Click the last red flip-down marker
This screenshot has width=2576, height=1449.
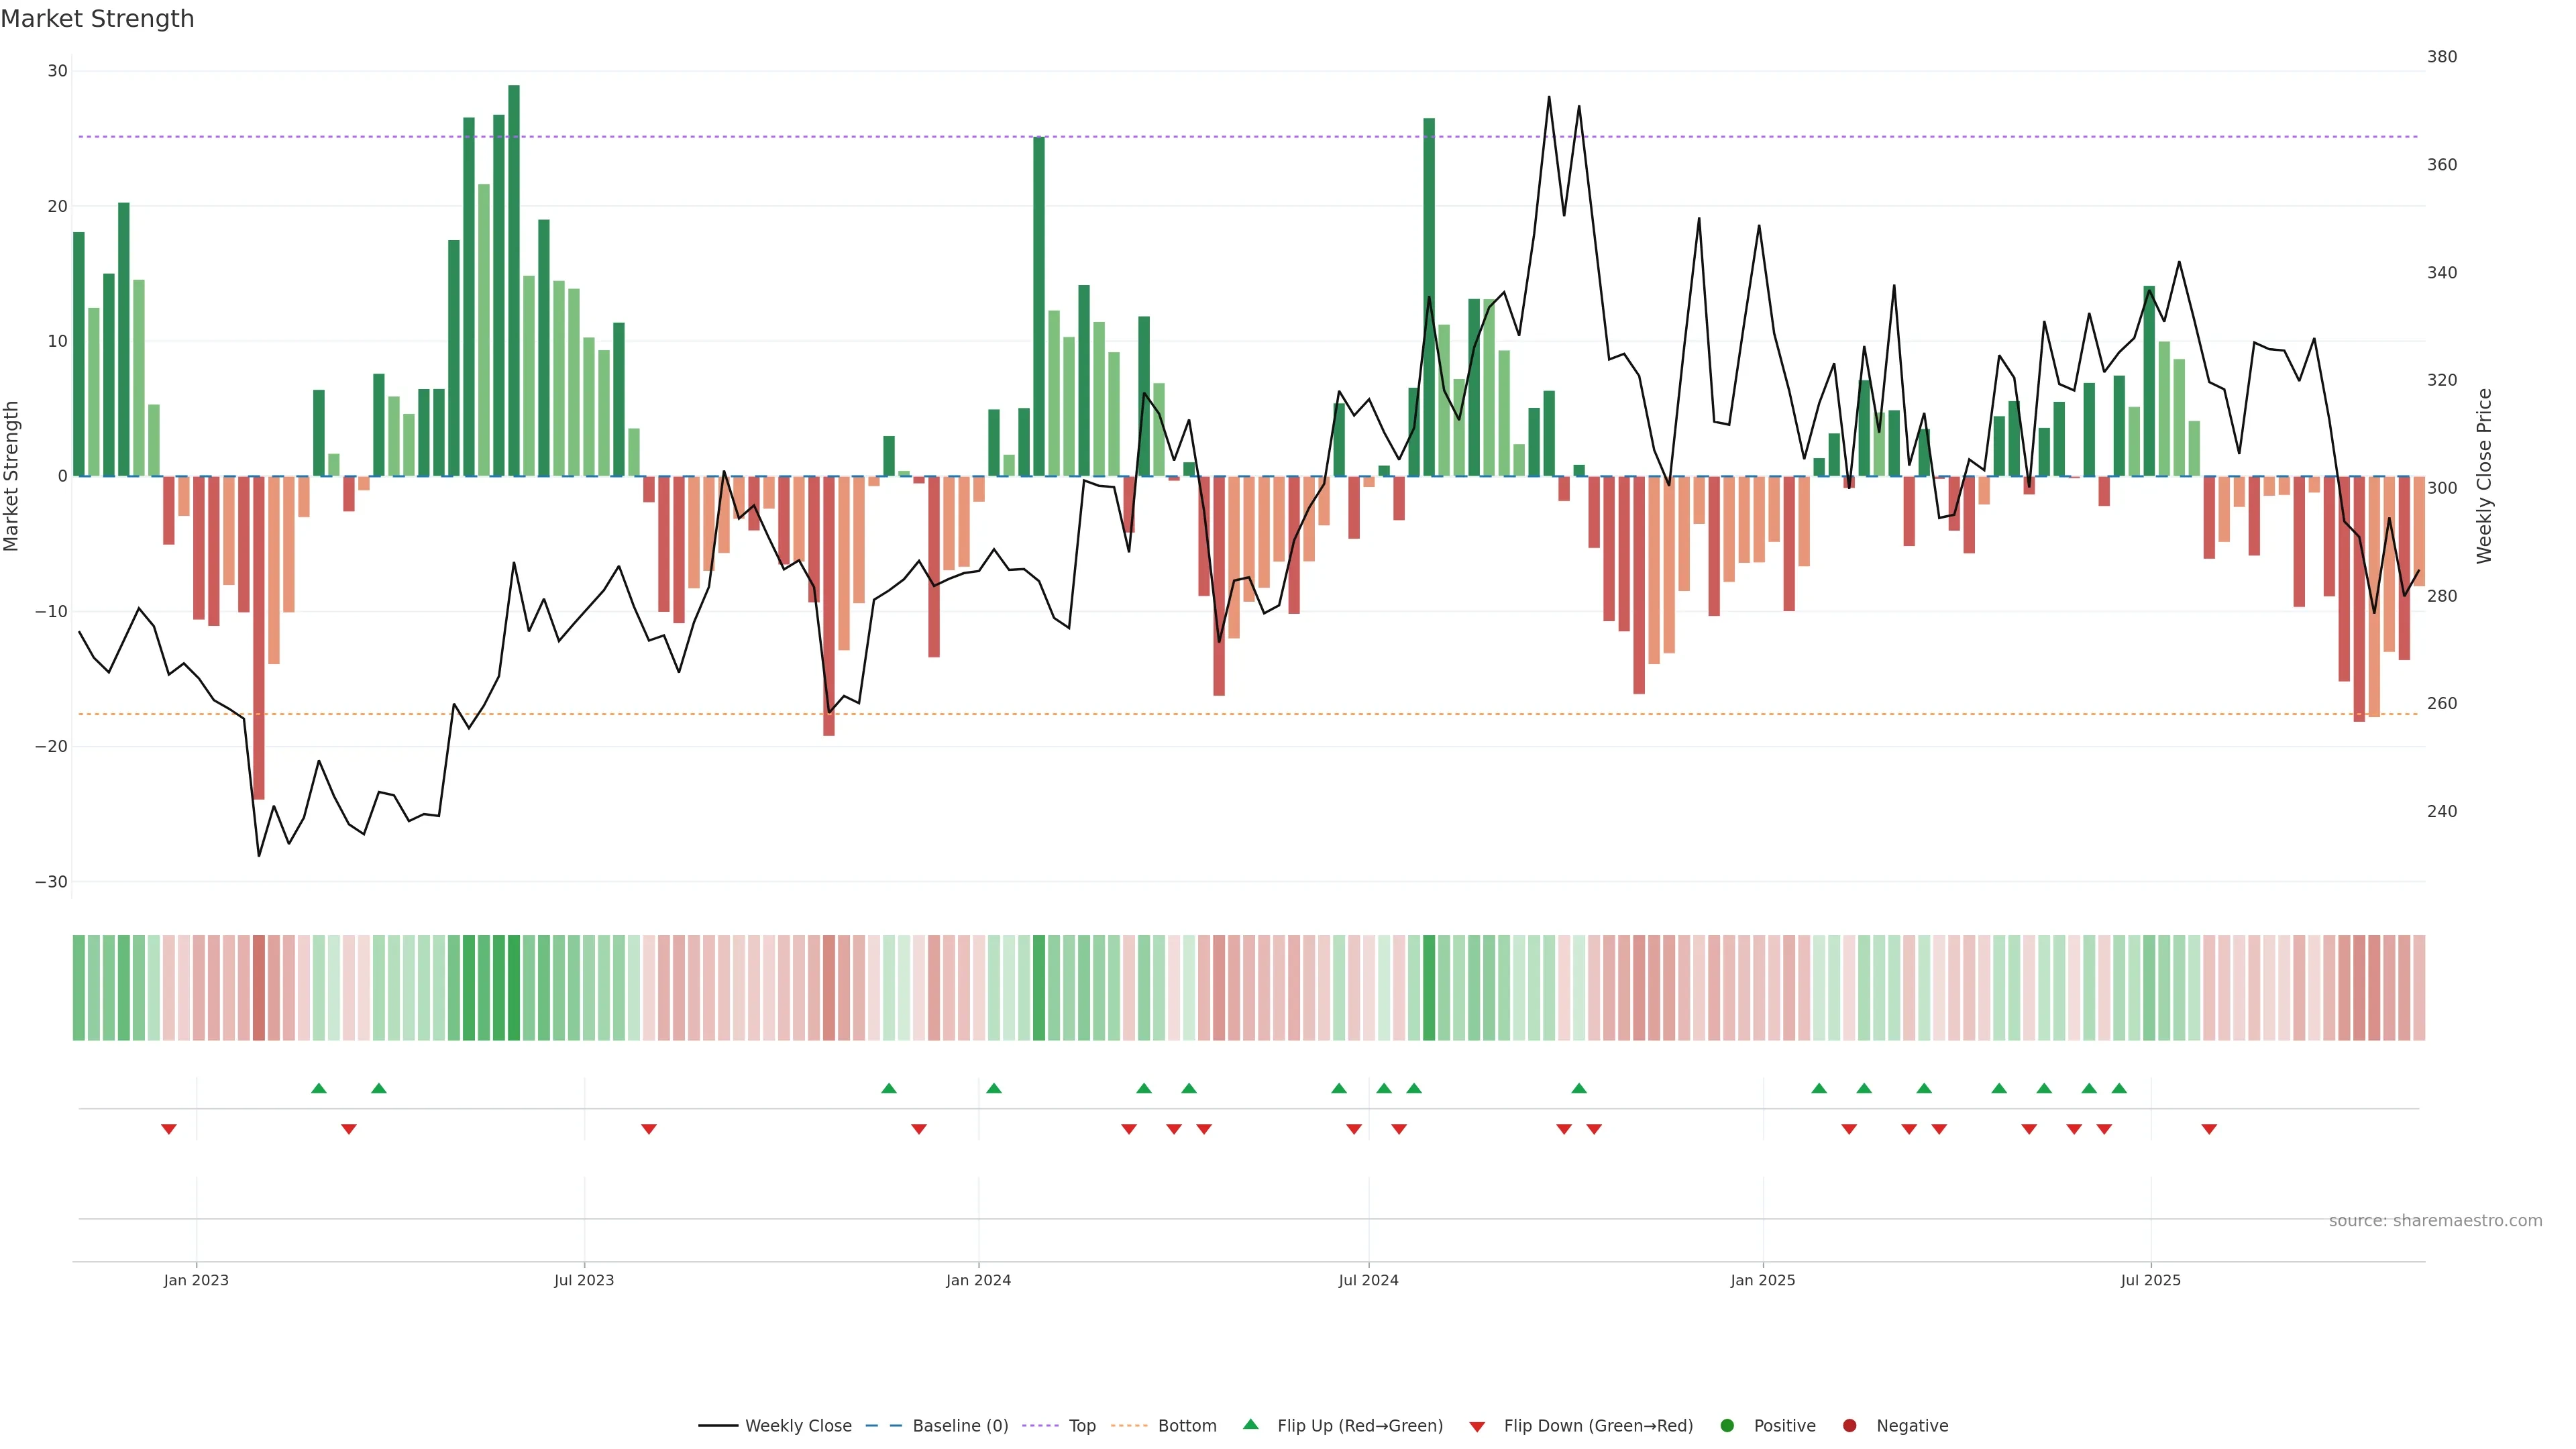[2209, 1129]
